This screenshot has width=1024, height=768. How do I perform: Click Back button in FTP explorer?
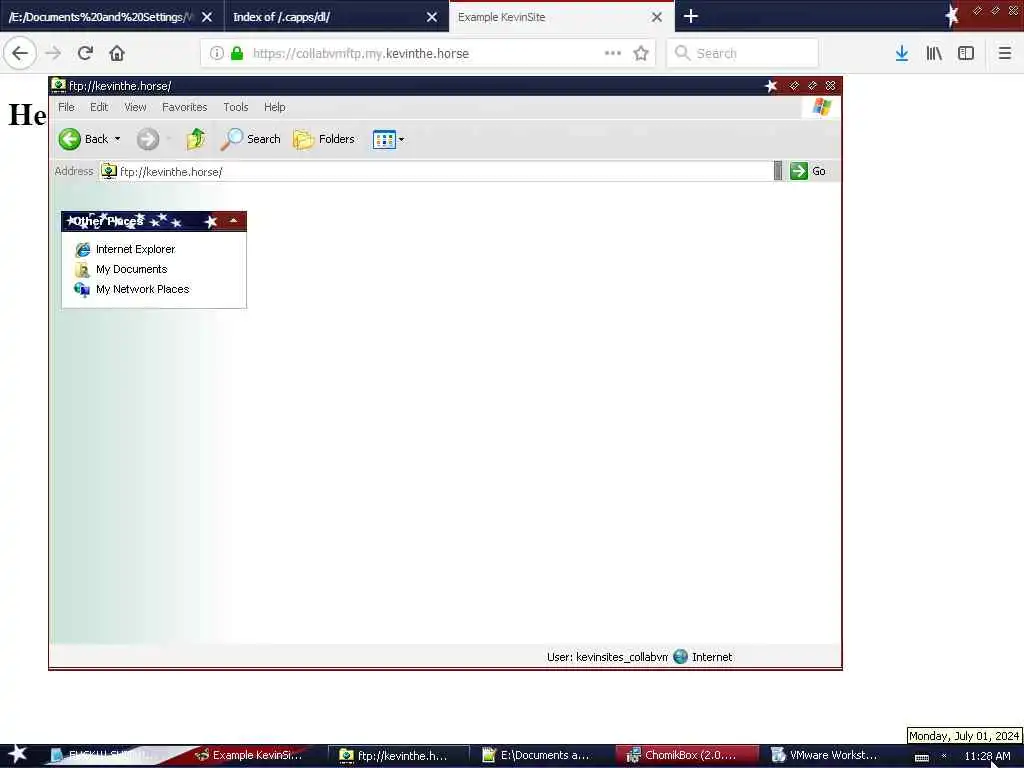tap(82, 139)
